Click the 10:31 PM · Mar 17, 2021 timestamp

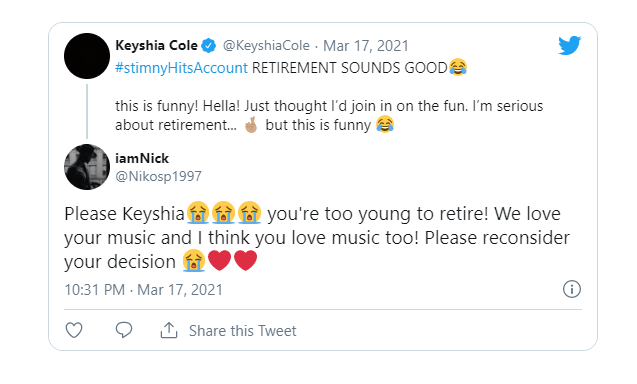click(x=143, y=290)
